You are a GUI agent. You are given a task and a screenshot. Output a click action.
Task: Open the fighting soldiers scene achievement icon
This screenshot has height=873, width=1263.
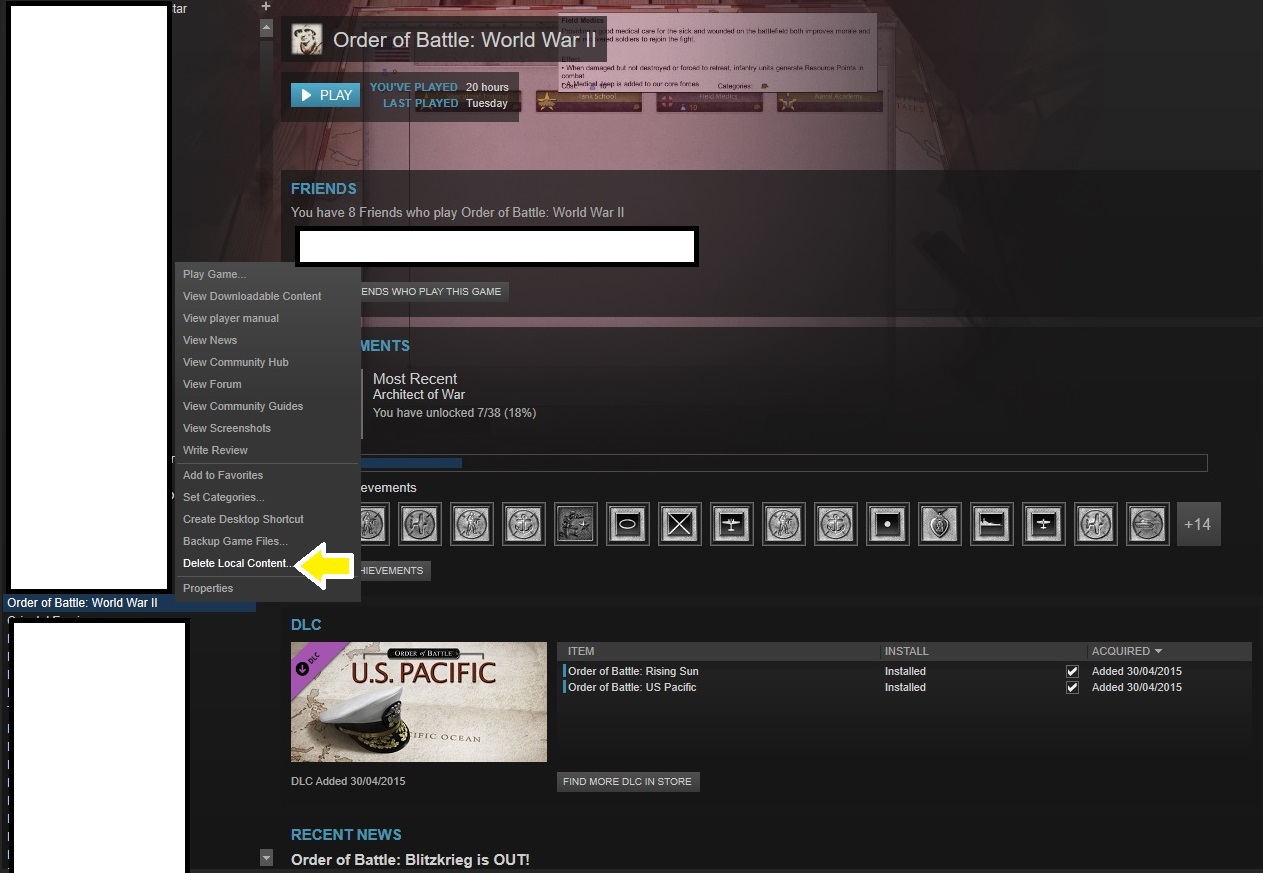click(576, 524)
